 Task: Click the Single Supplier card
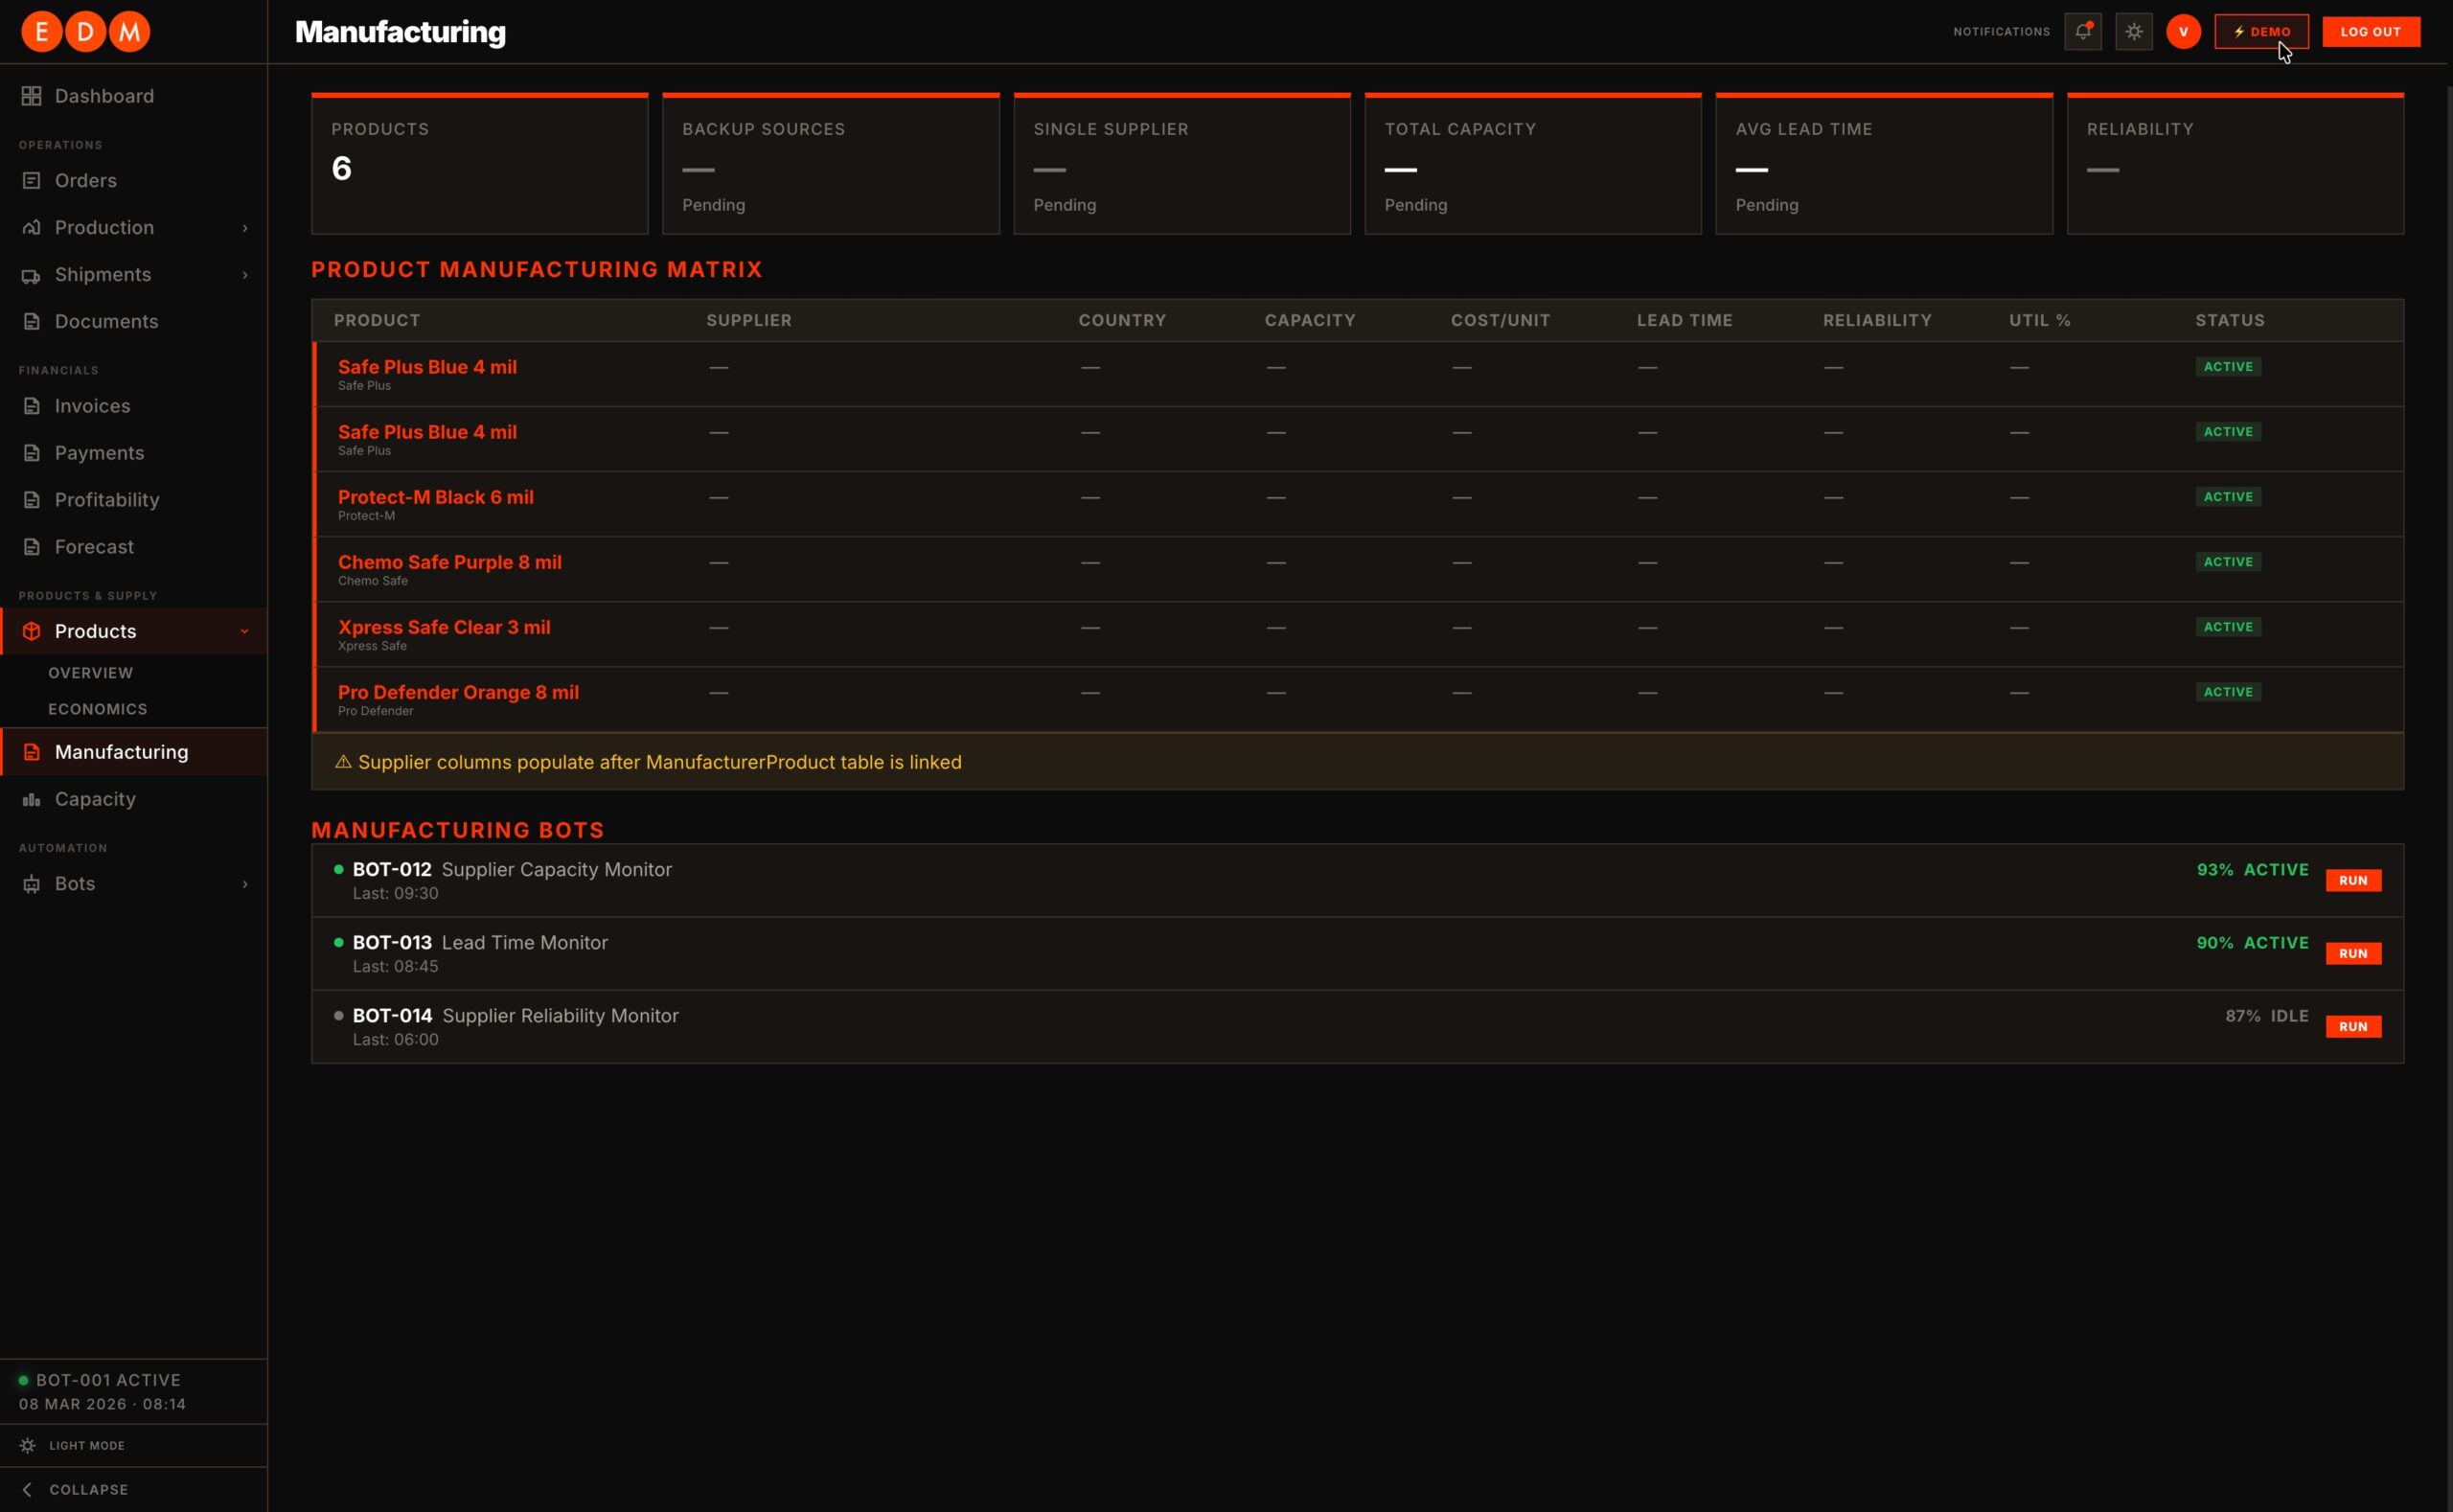coord(1182,164)
